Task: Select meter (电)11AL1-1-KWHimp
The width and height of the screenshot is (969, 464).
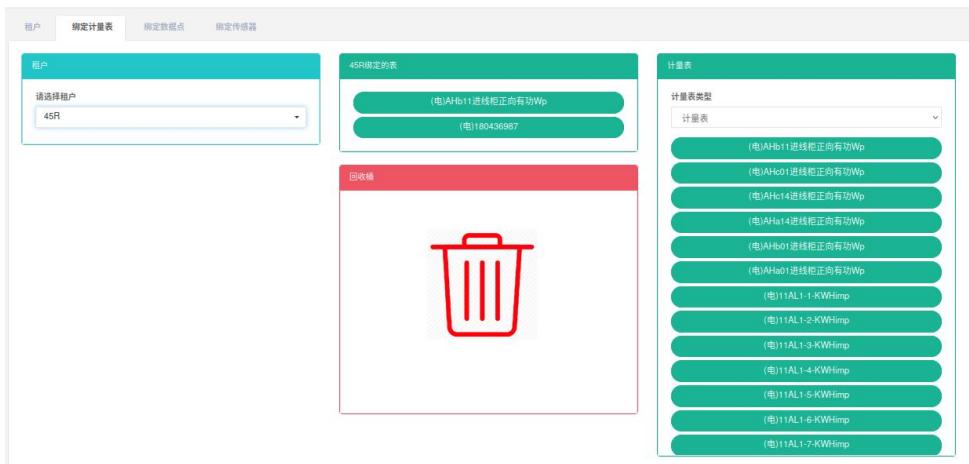Action: coord(806,296)
